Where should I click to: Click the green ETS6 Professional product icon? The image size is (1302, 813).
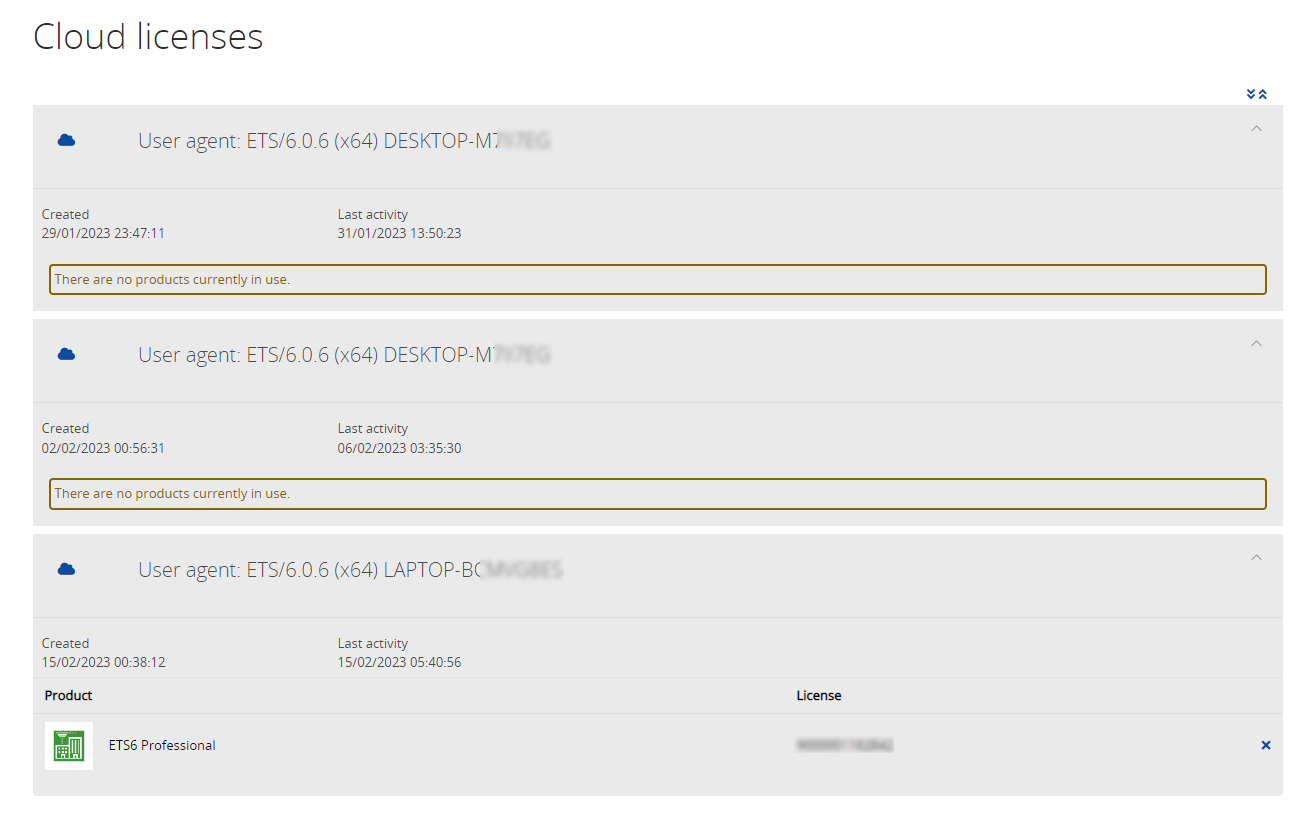click(68, 745)
